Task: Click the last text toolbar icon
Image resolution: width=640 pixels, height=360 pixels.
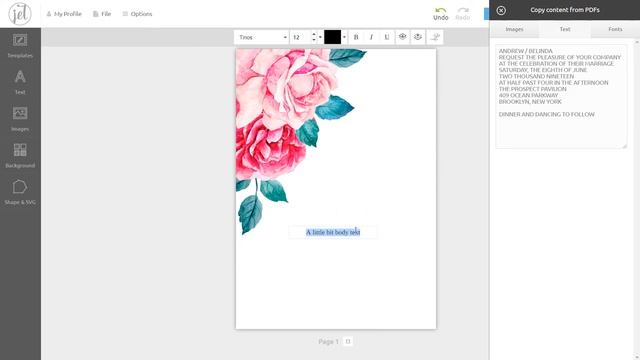Action: coord(435,37)
